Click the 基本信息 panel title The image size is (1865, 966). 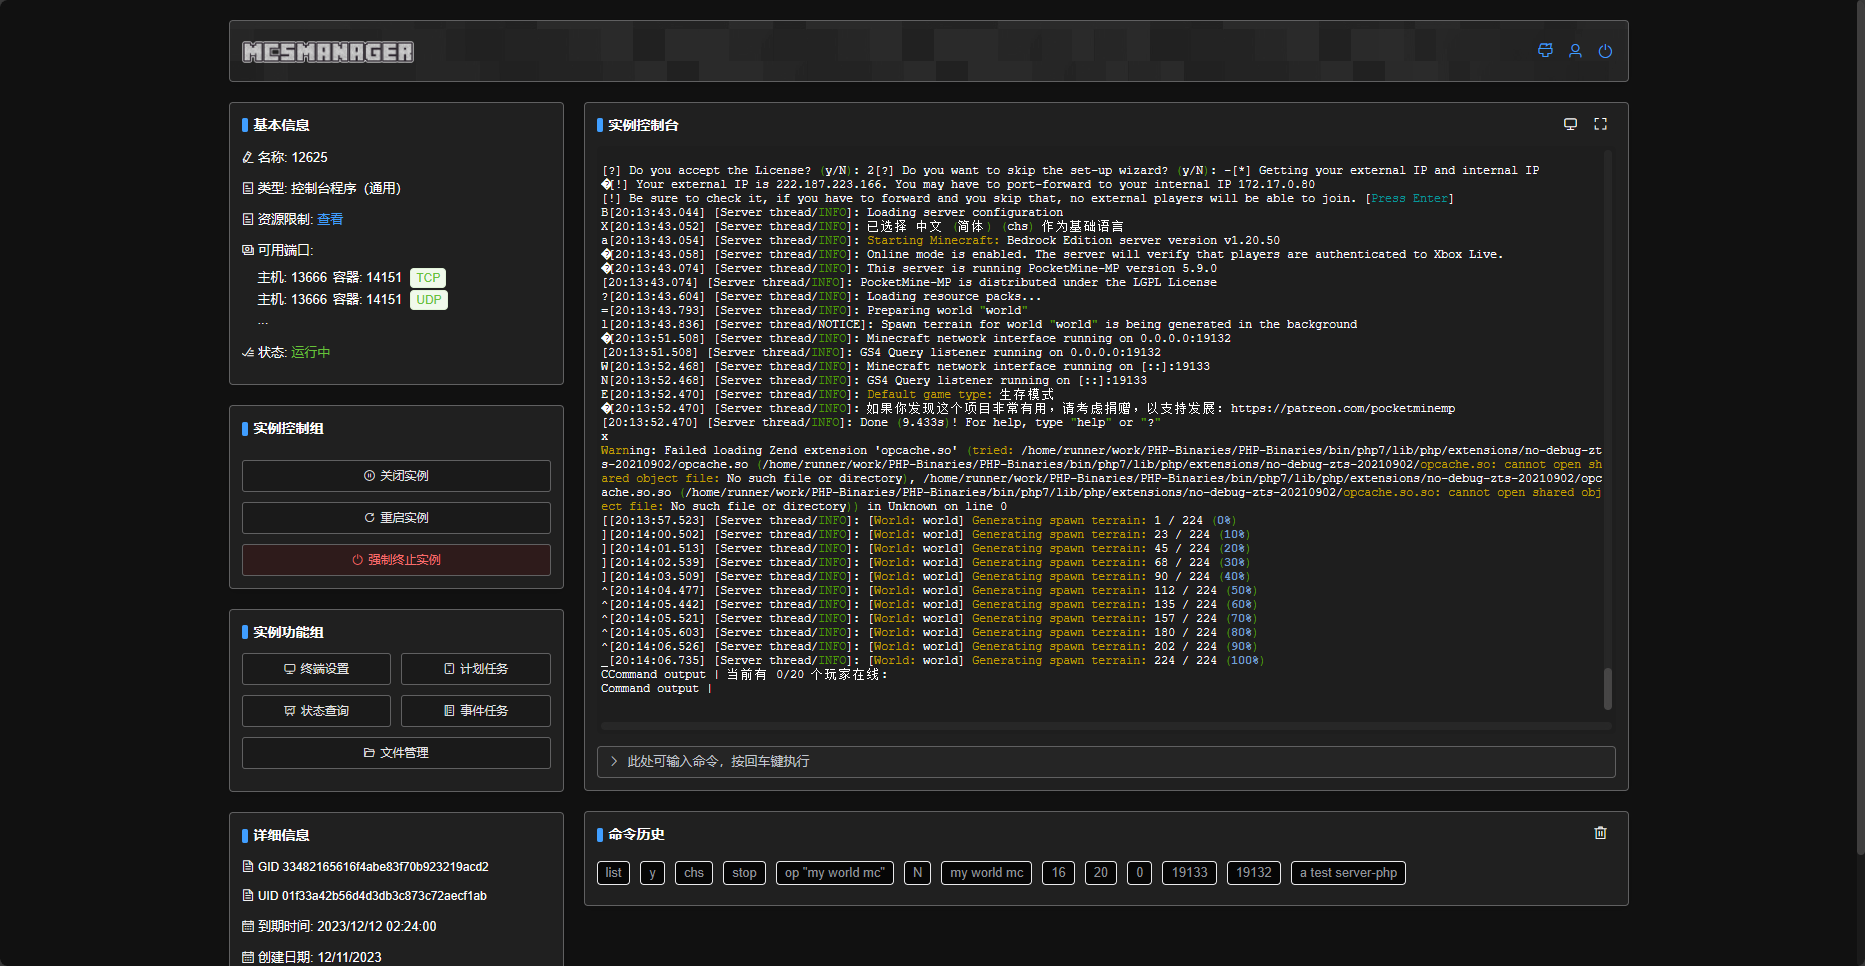(x=281, y=125)
